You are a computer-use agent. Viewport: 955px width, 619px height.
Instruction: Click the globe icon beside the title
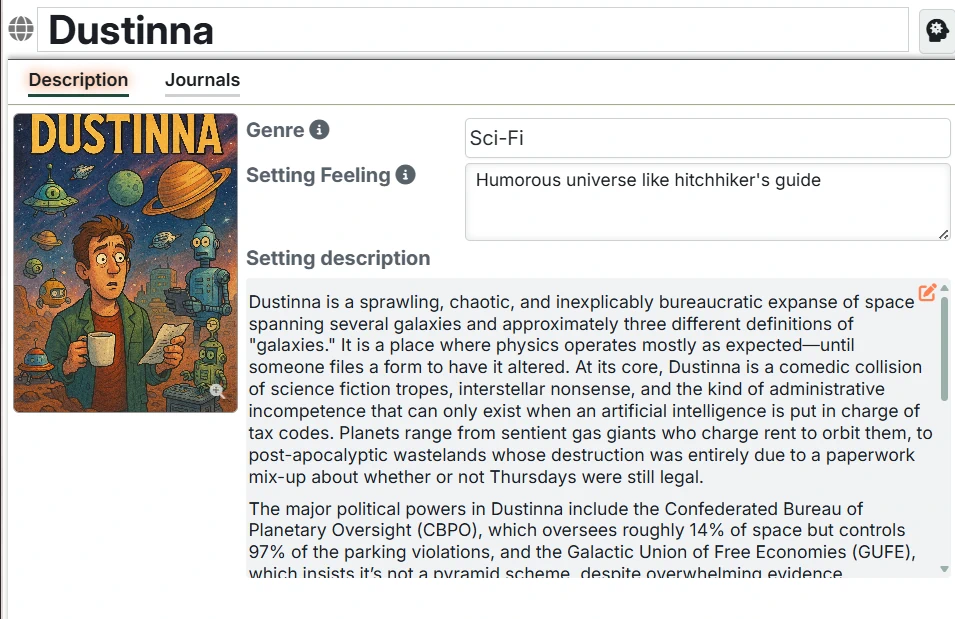point(21,30)
